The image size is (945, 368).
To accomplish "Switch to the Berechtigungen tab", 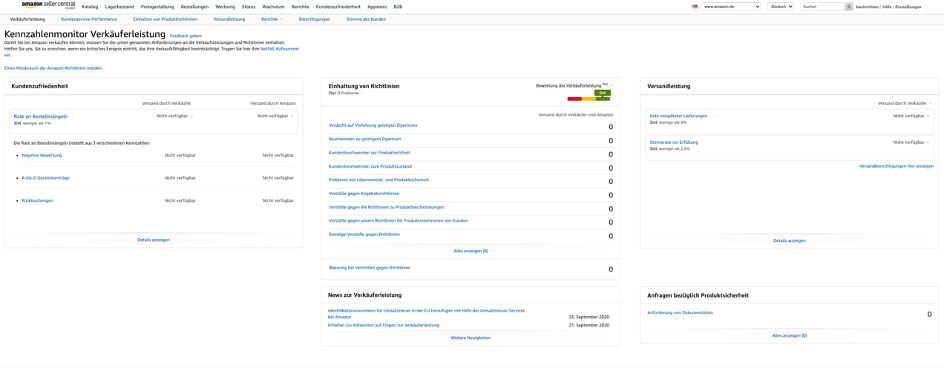I will click(x=315, y=19).
